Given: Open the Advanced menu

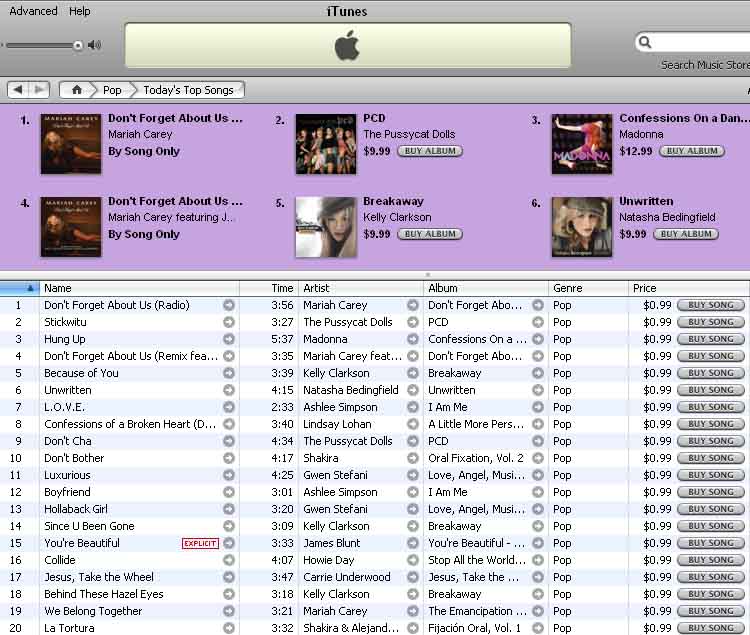Looking at the screenshot, I should (33, 11).
